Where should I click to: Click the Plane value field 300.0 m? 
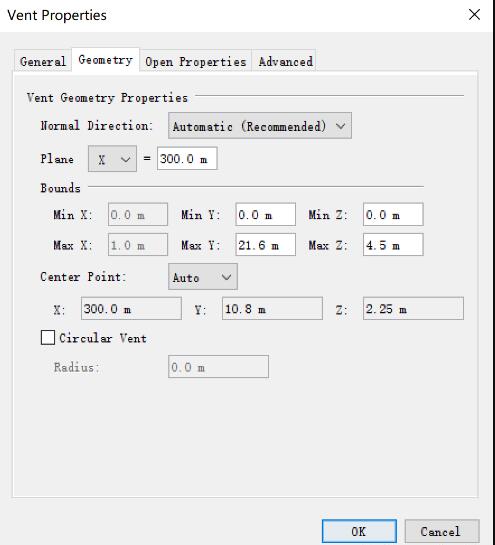(187, 158)
